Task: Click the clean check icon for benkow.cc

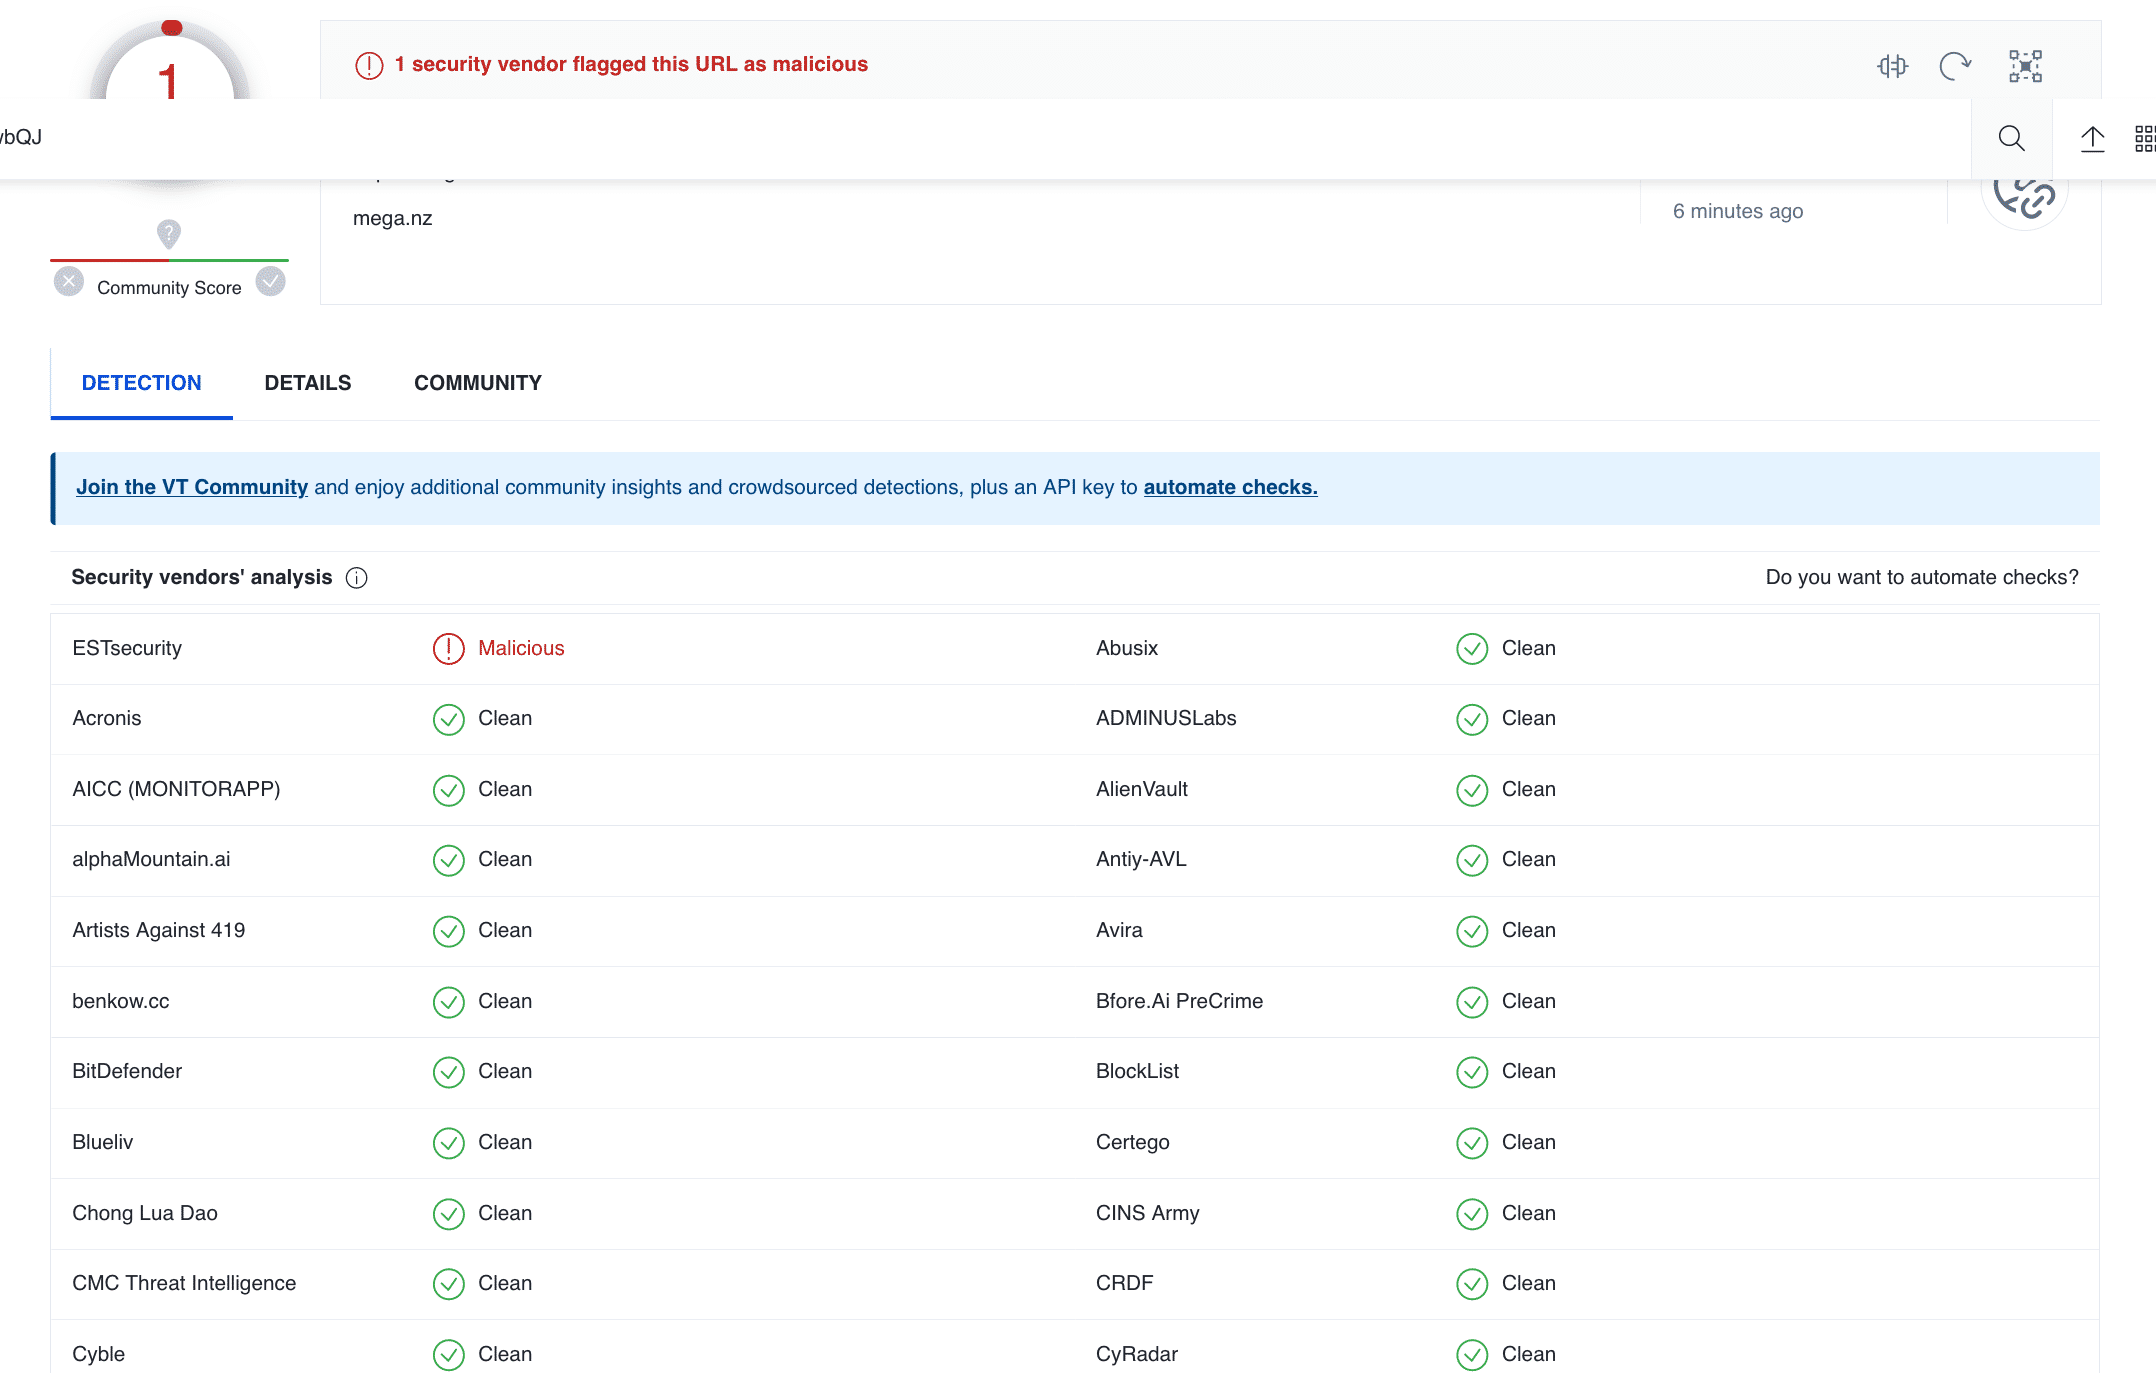Action: tap(448, 1002)
